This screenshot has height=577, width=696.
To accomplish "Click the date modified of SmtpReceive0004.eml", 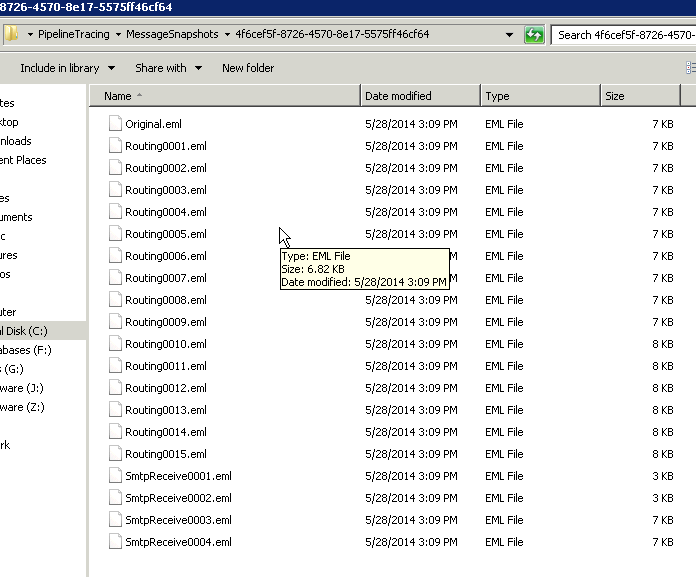I will point(411,542).
